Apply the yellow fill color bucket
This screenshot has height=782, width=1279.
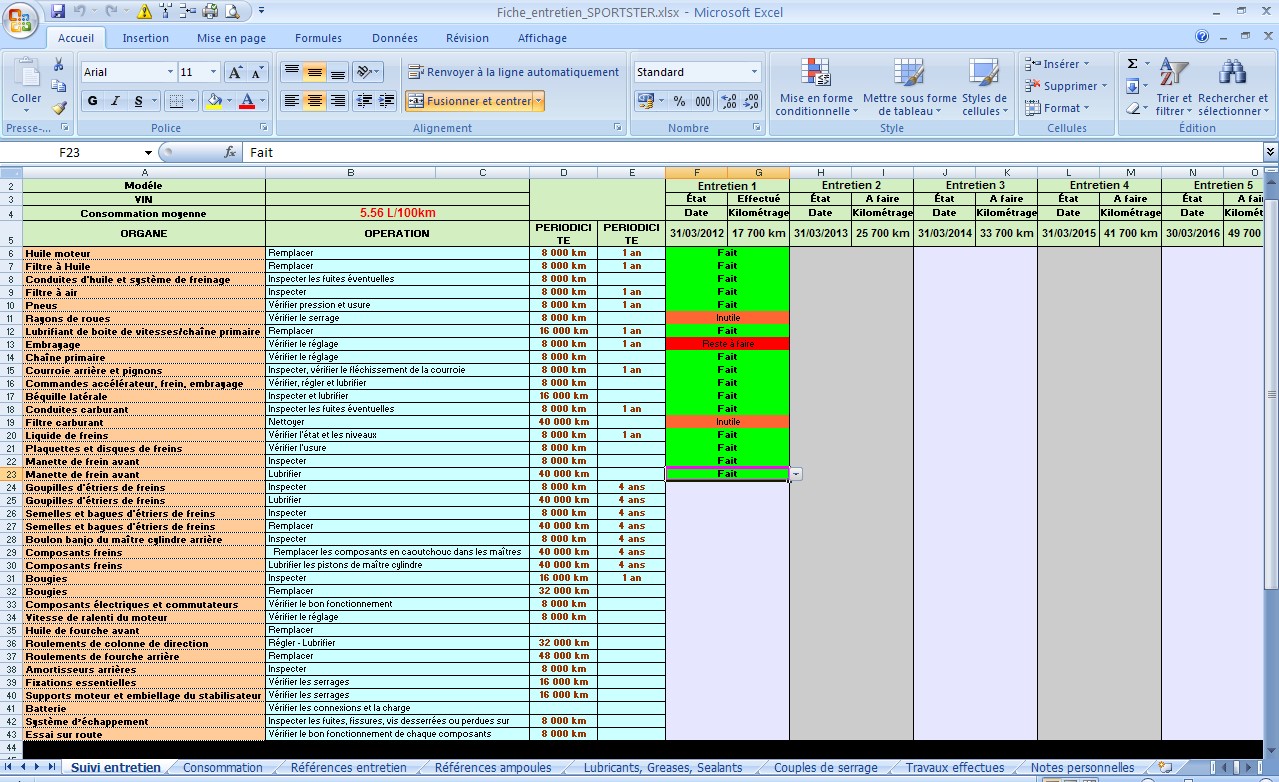pos(212,101)
